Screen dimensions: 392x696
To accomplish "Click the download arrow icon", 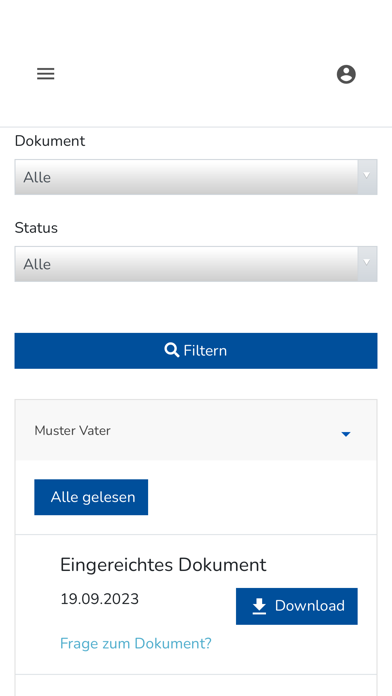I will (x=259, y=606).
